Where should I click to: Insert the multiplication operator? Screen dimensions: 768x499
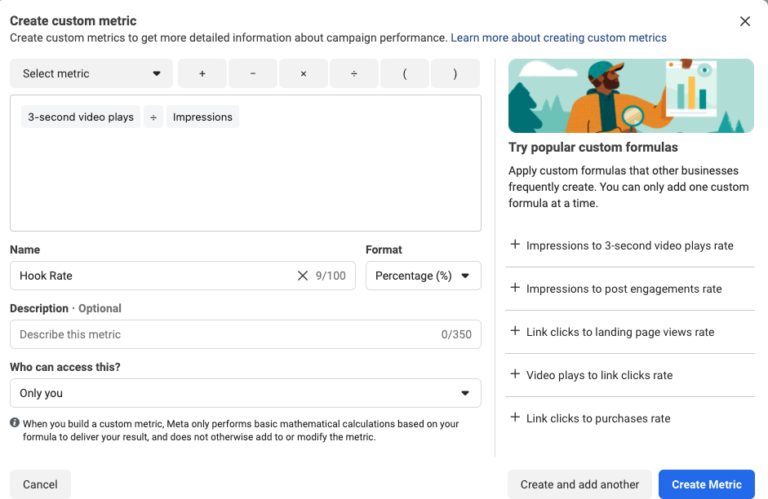coord(304,74)
